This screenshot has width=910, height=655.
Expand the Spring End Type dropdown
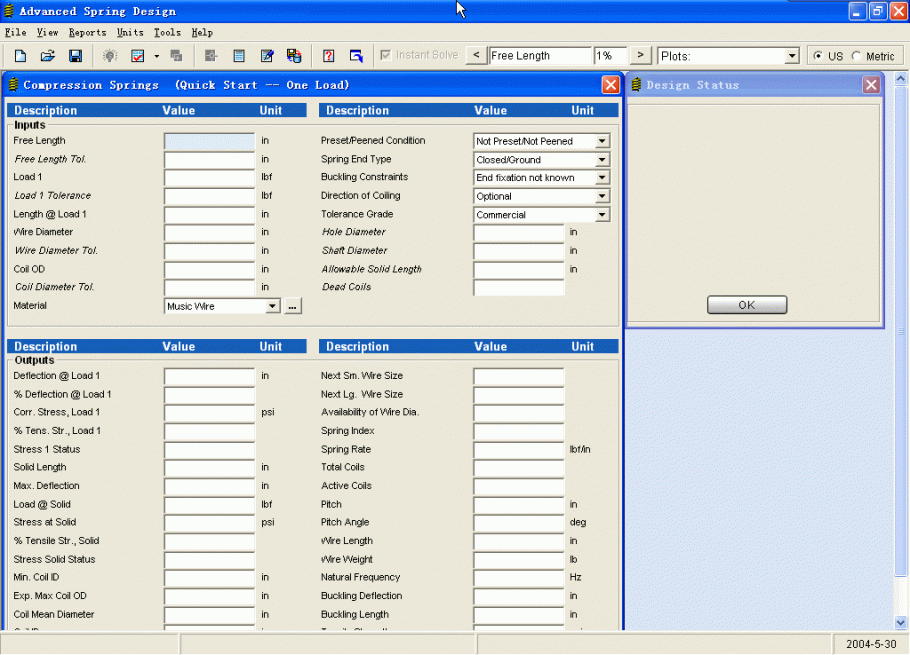pos(603,159)
